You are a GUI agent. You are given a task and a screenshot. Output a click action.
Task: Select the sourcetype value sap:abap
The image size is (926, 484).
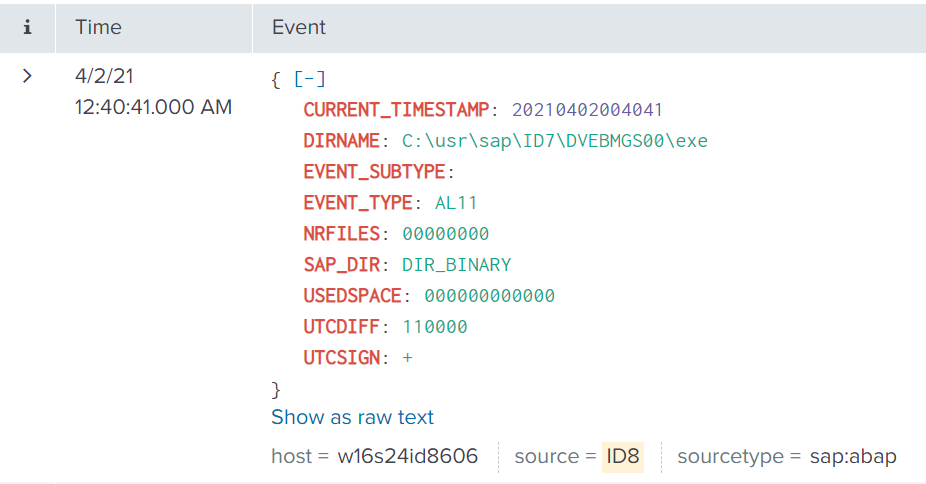point(853,457)
